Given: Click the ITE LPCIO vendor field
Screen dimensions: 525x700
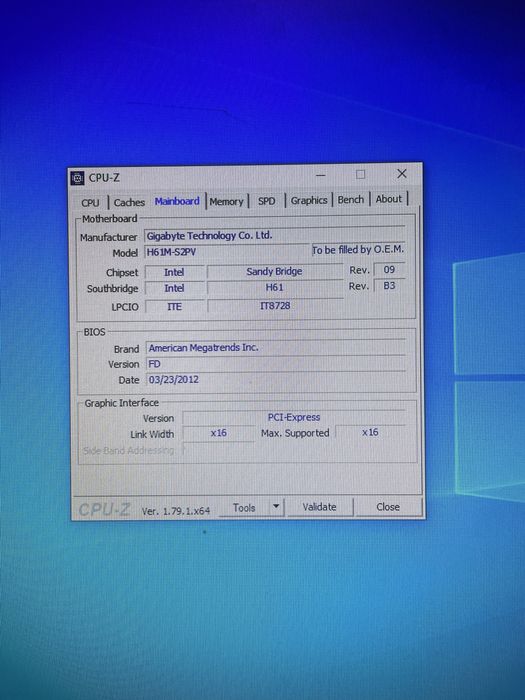Looking at the screenshot, I should (x=174, y=307).
